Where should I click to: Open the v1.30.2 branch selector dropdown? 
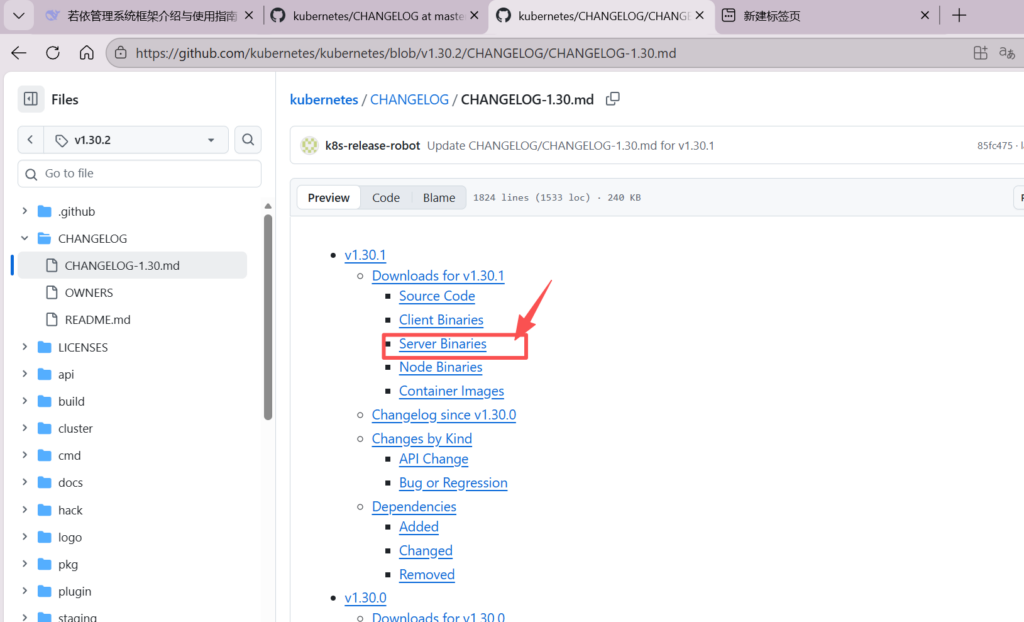coord(136,140)
